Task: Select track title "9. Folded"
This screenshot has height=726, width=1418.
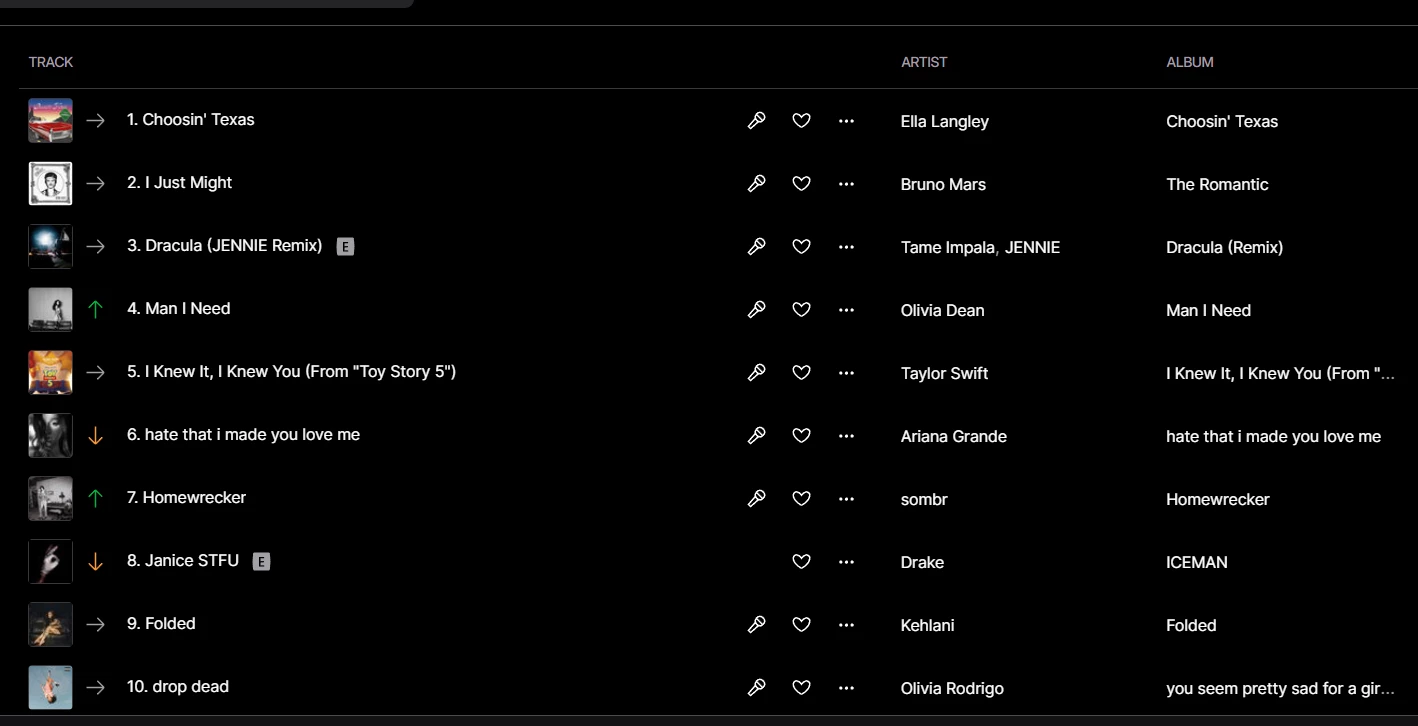Action: pos(161,624)
